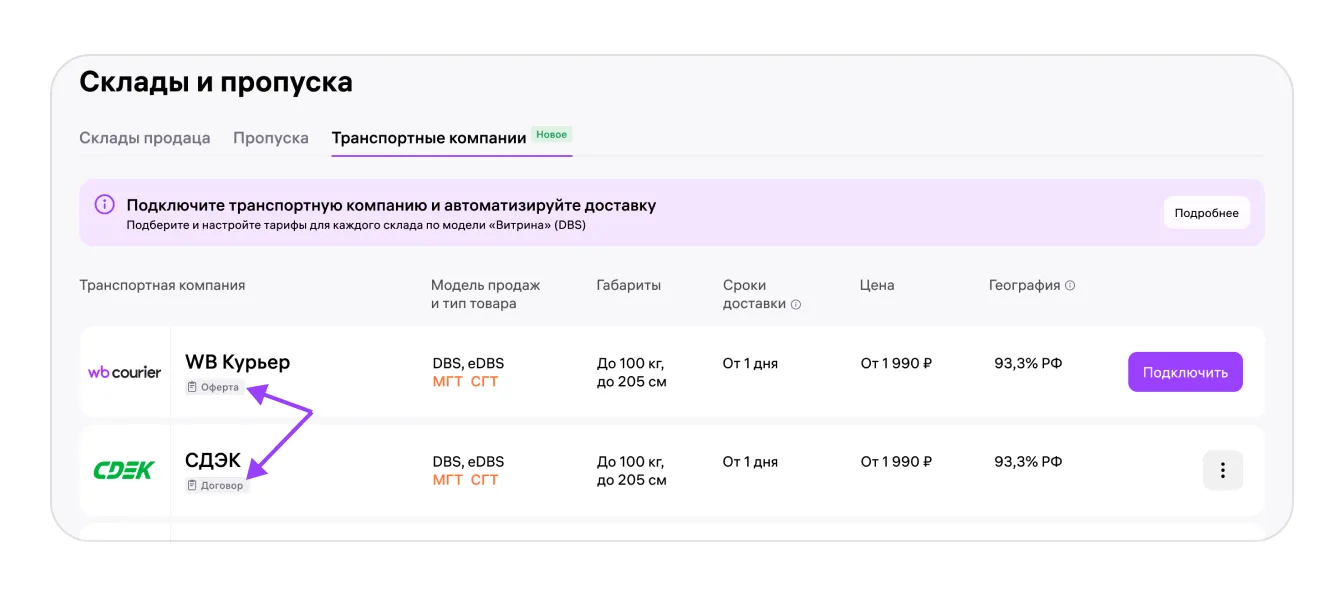1344x596 pixels.
Task: Open the Склады продаца tab
Action: click(145, 138)
